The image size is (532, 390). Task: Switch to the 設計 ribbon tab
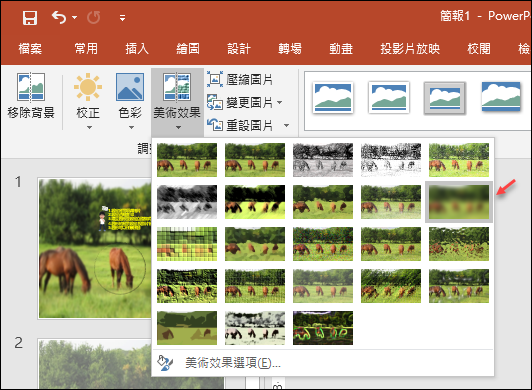[239, 49]
